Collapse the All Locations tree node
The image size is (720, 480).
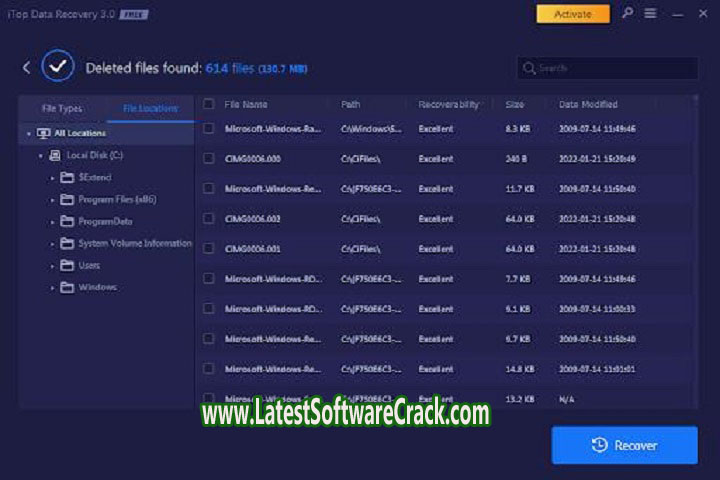click(x=29, y=134)
